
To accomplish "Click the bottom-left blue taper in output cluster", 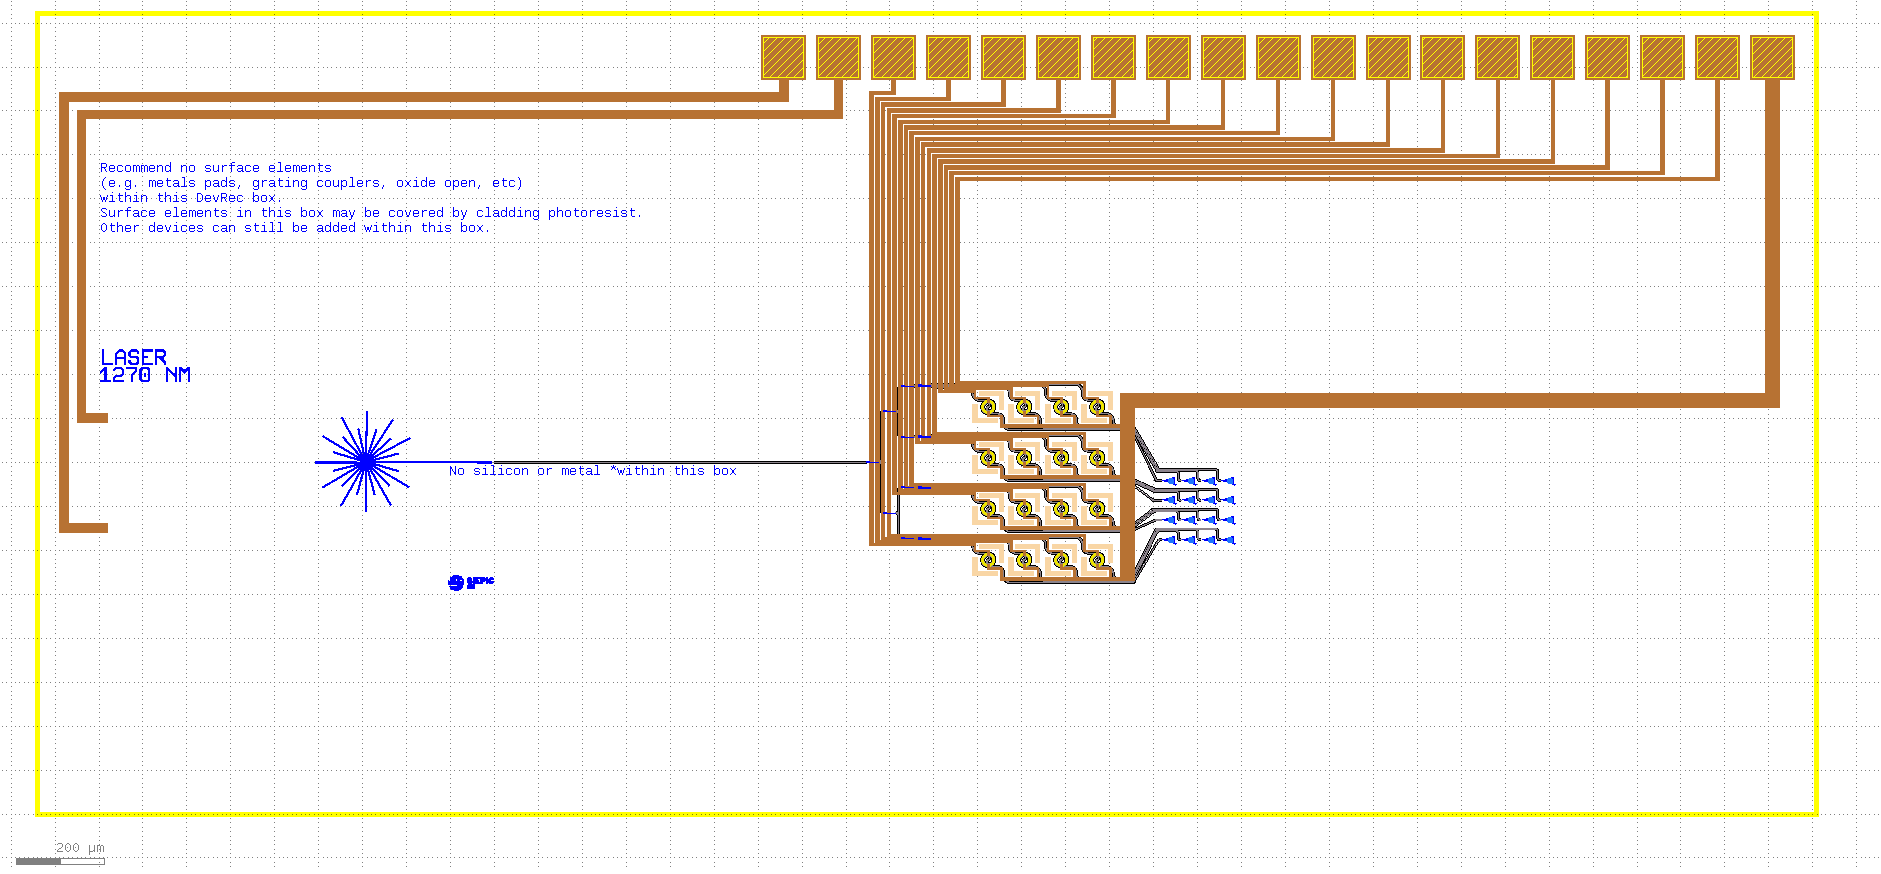I will coord(1168,539).
